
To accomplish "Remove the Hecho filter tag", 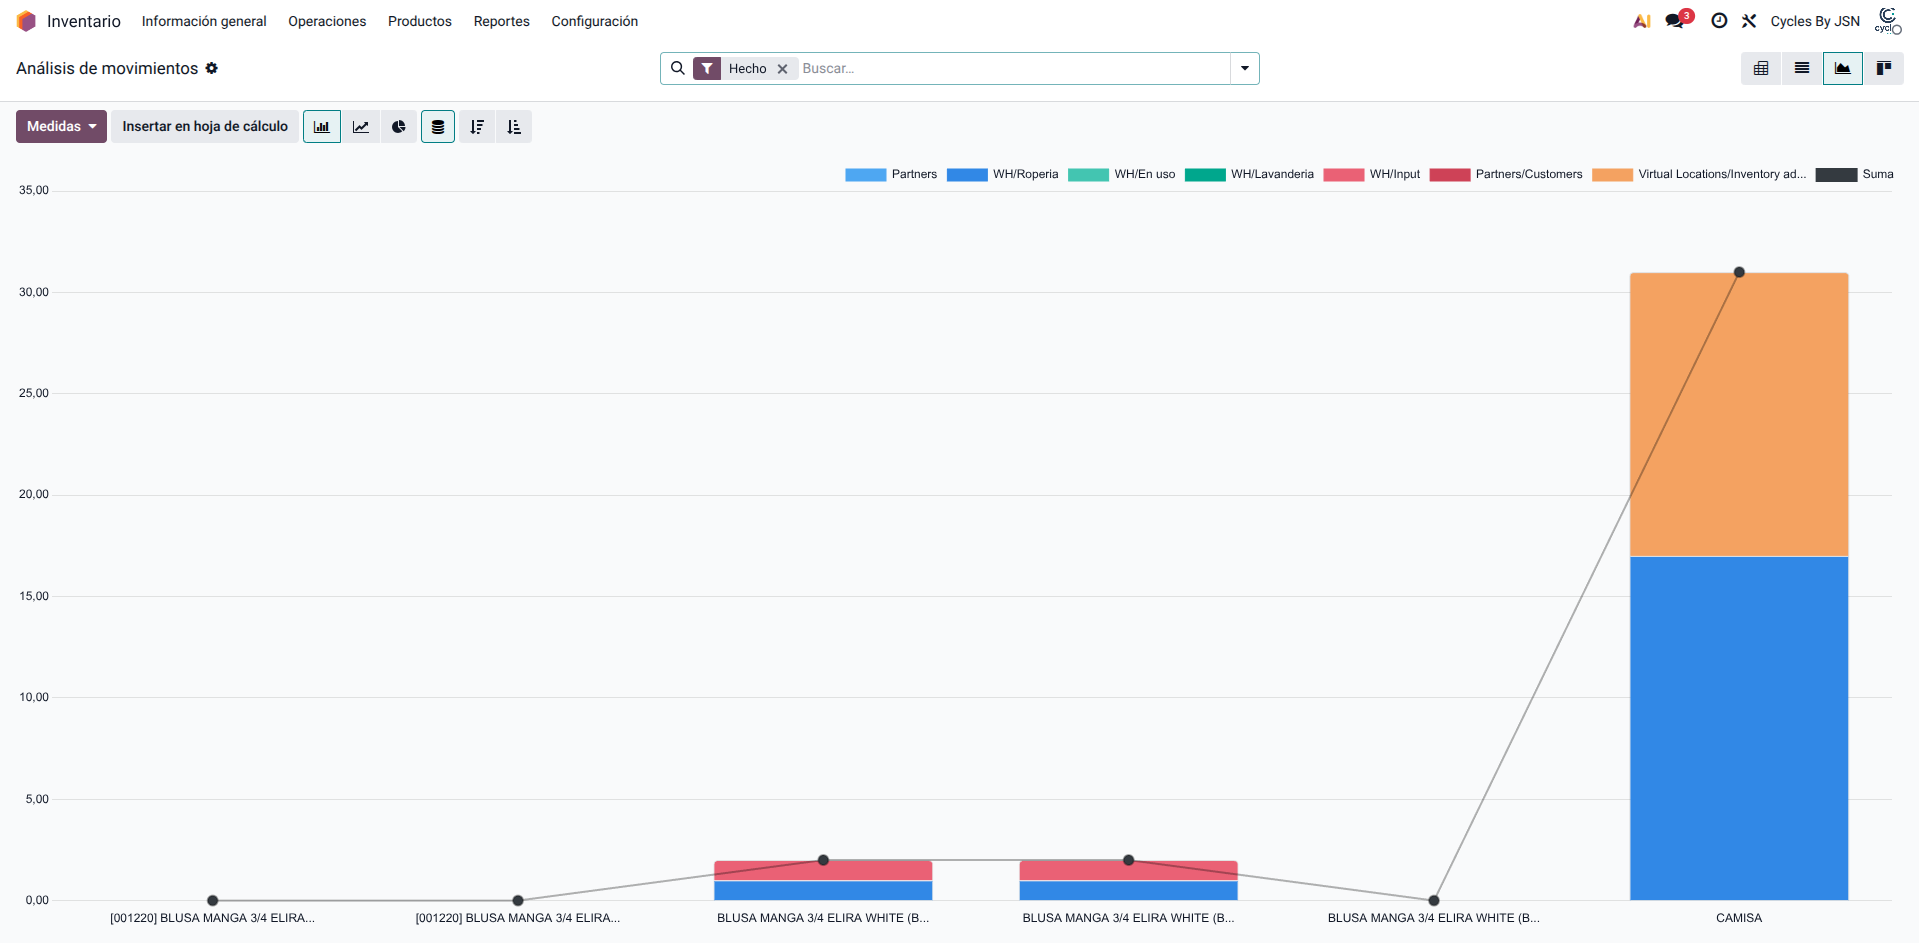I will pos(783,69).
